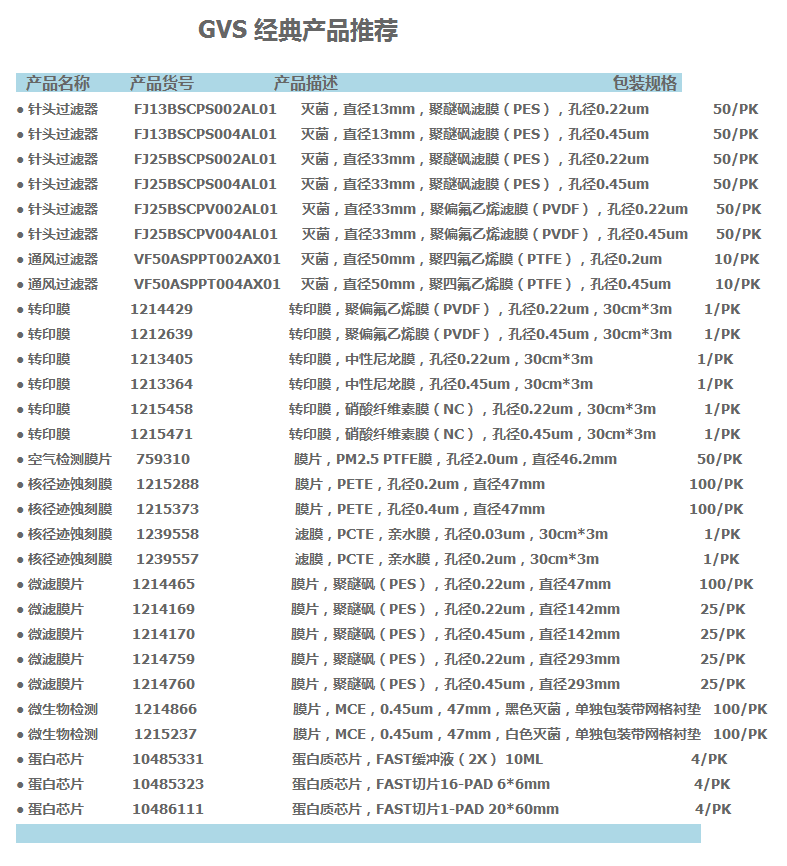Select the 空气检测膜片 product name
This screenshot has height=866, width=787.
pos(69,459)
